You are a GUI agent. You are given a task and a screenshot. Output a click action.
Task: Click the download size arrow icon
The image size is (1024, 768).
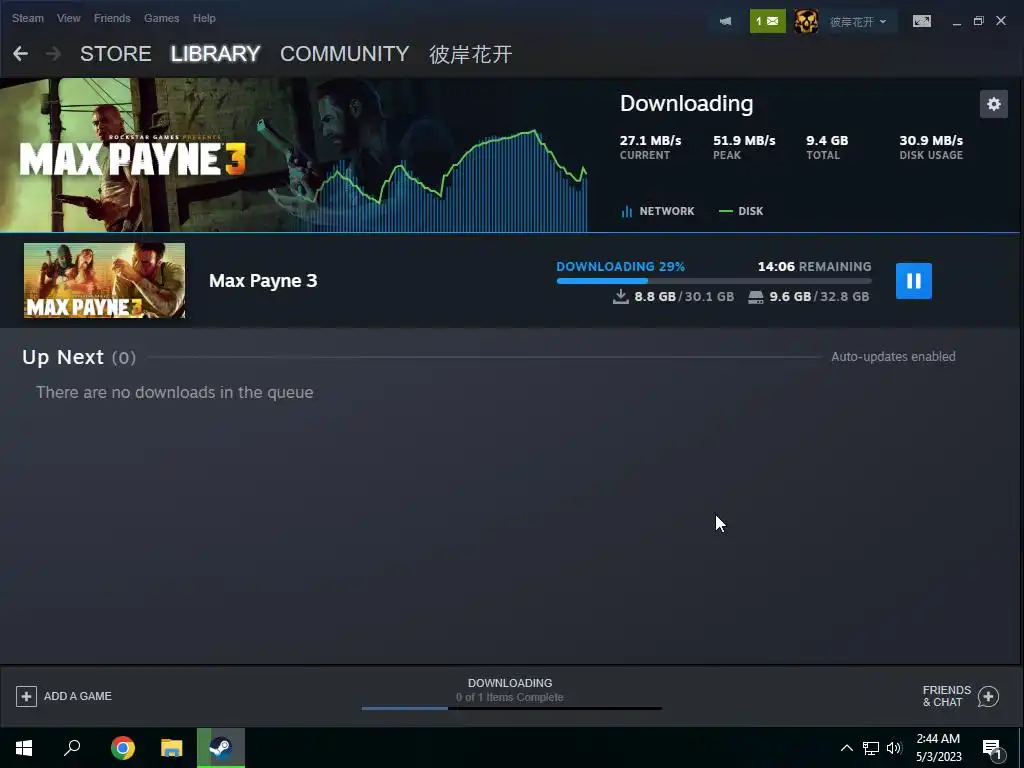click(x=620, y=296)
